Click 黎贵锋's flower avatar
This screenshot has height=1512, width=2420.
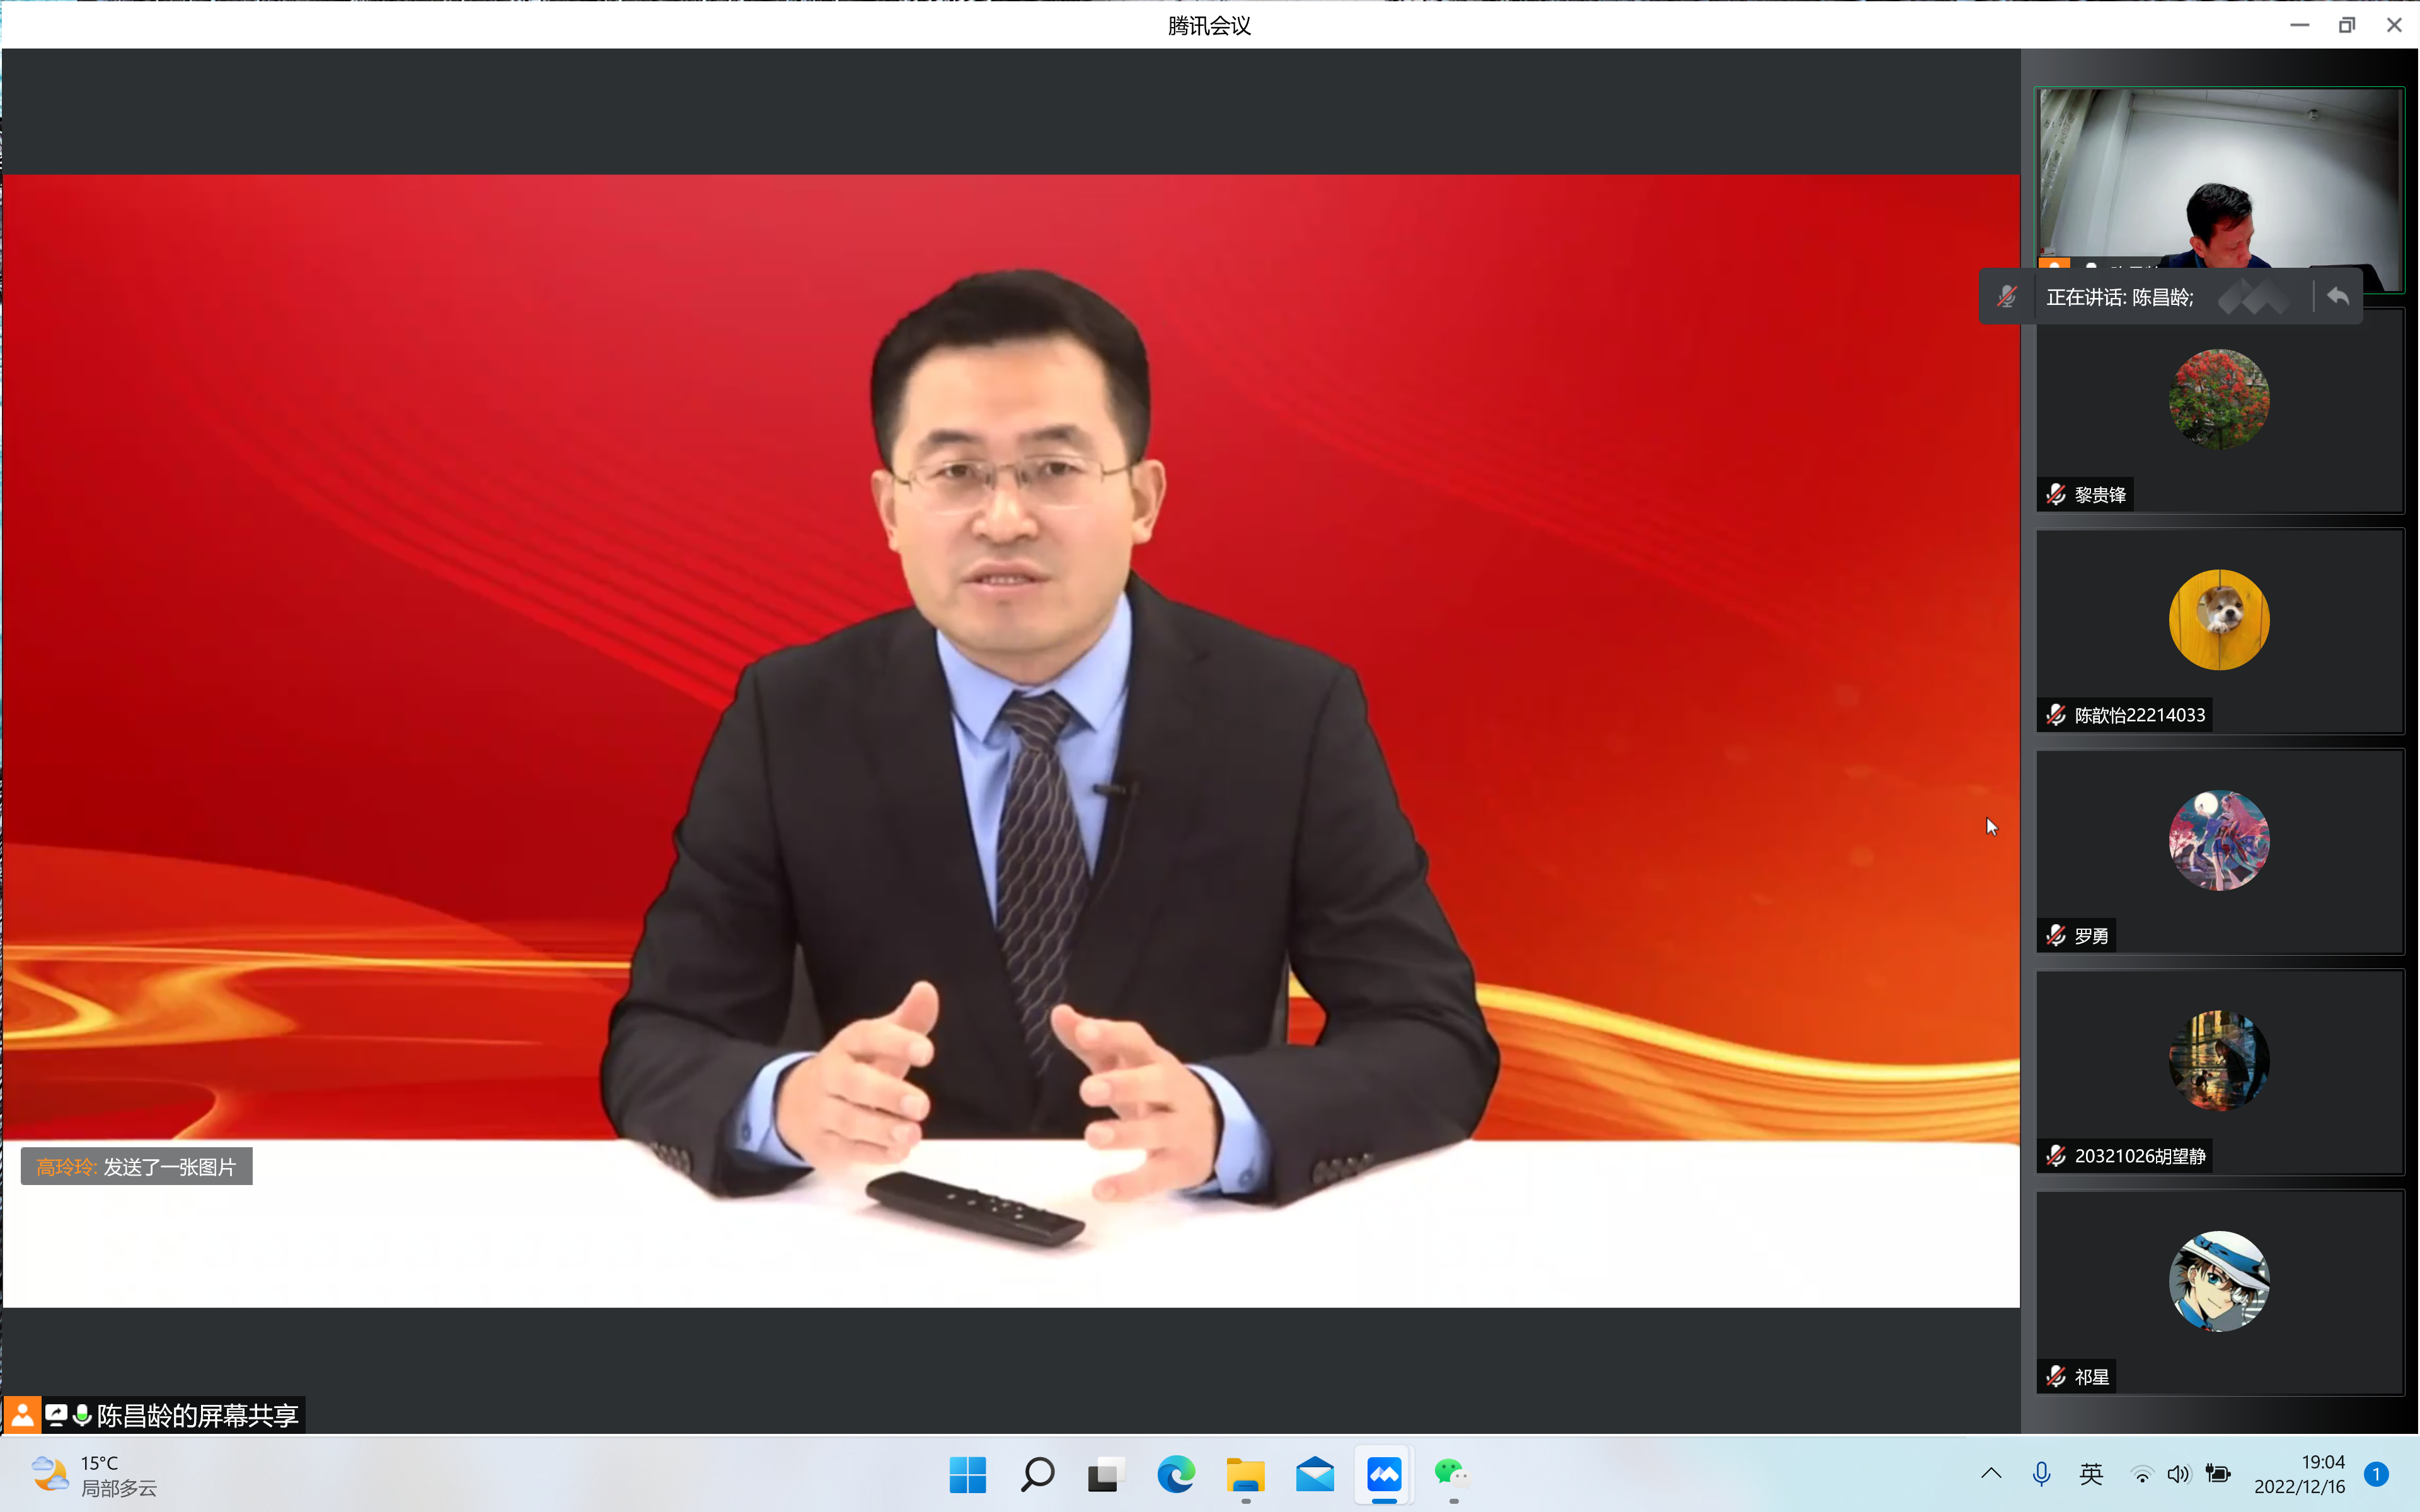click(x=2218, y=399)
